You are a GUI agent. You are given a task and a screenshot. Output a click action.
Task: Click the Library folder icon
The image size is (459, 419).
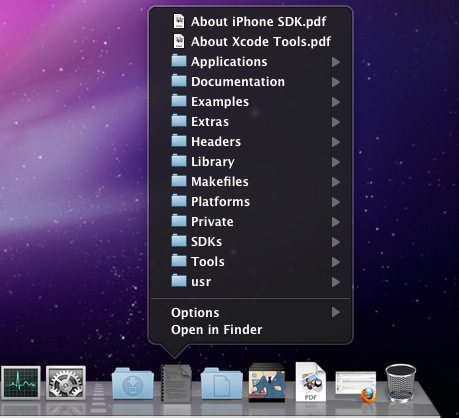(x=179, y=161)
